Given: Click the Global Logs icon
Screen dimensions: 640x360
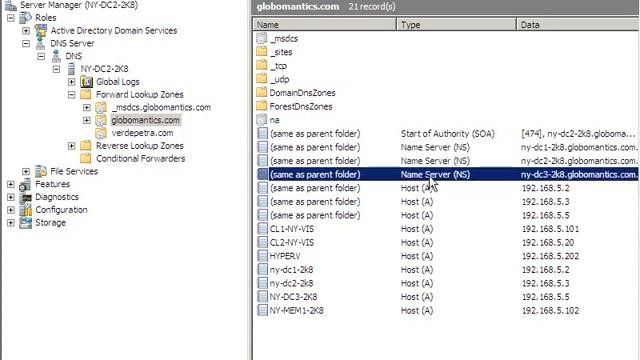Looking at the screenshot, I should pyautogui.click(x=87, y=82).
